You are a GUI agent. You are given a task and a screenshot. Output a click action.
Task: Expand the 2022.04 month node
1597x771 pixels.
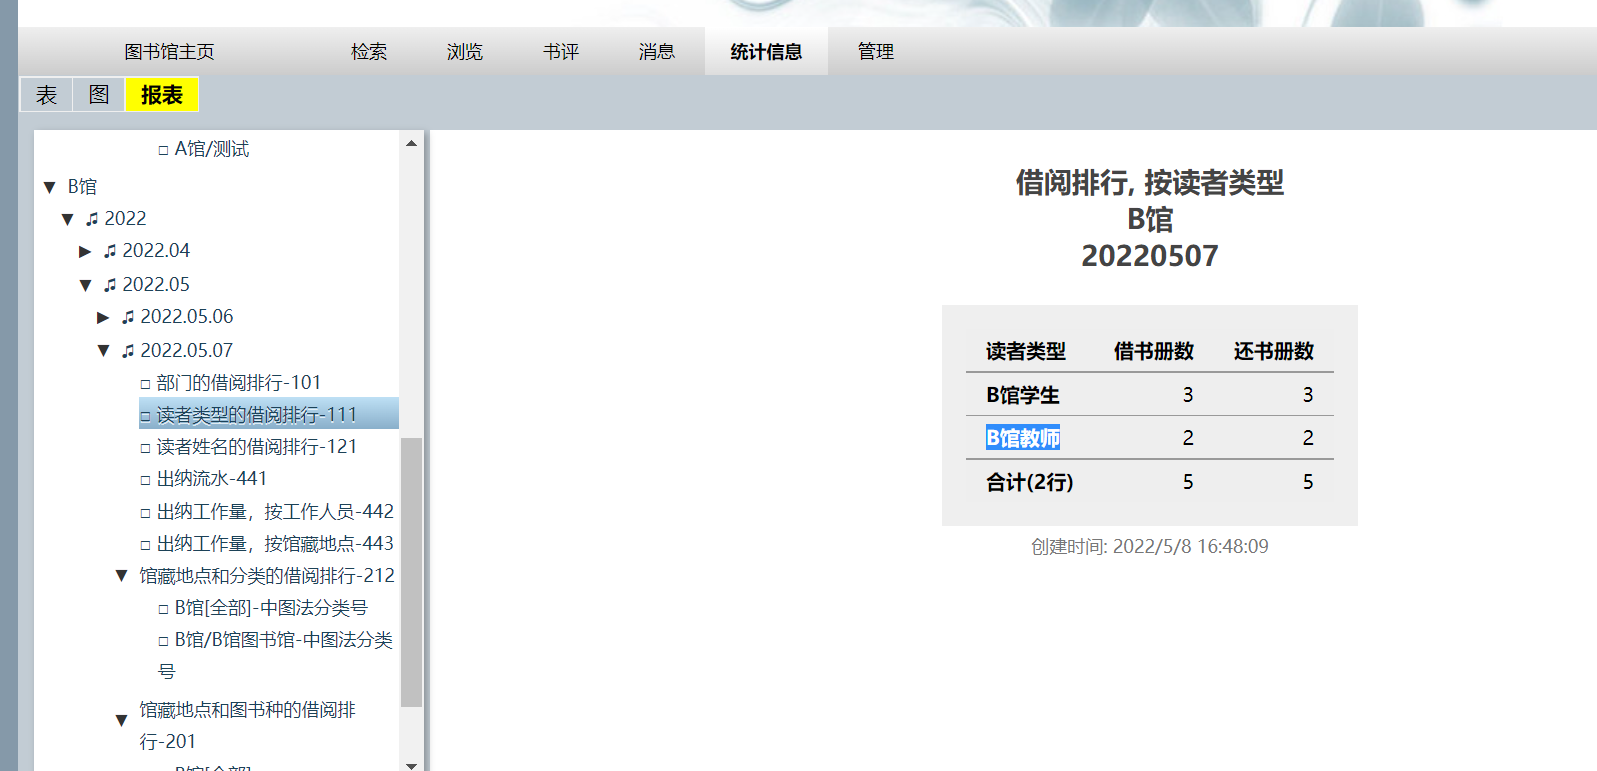pyautogui.click(x=85, y=251)
